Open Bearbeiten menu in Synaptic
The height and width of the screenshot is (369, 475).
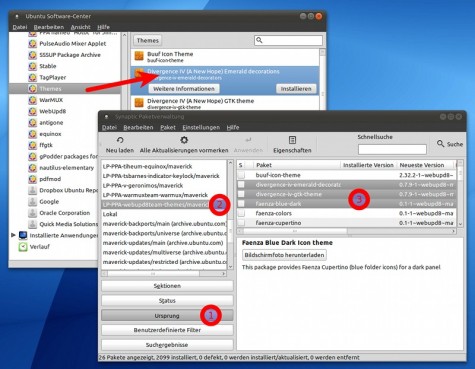138,127
